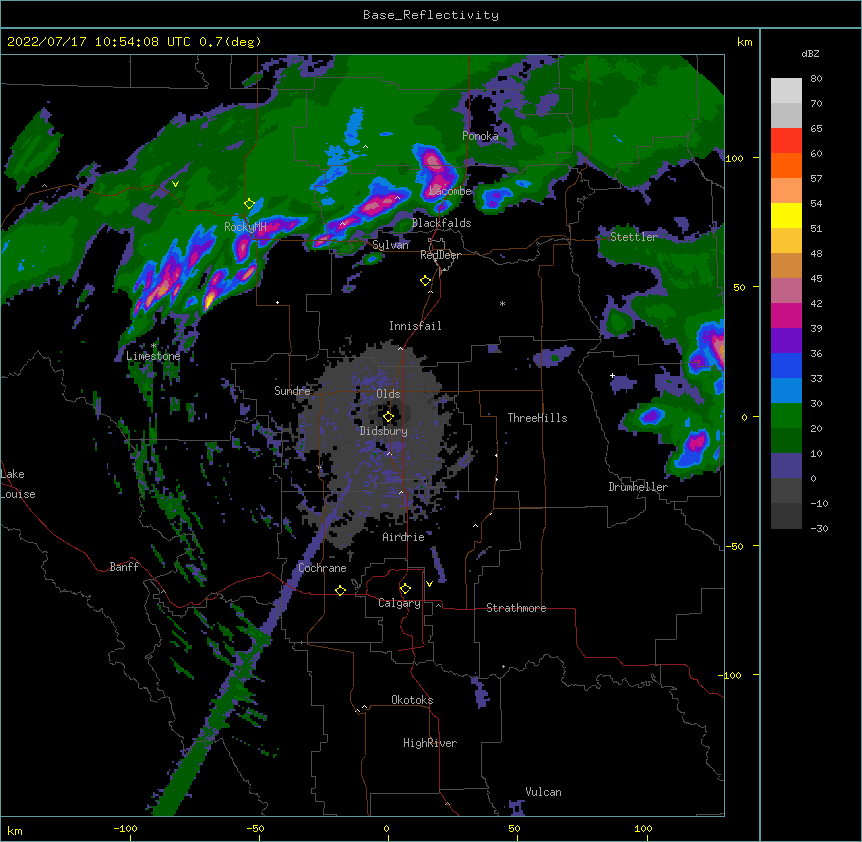
Task: Click the storm cell directly north of Lacombe
Action: click(x=436, y=170)
